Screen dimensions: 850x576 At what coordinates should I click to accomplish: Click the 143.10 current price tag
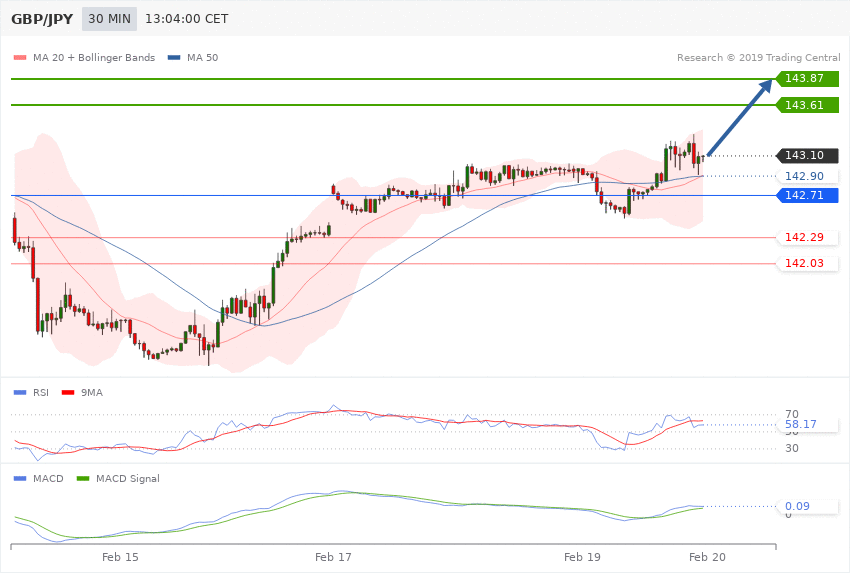point(808,156)
